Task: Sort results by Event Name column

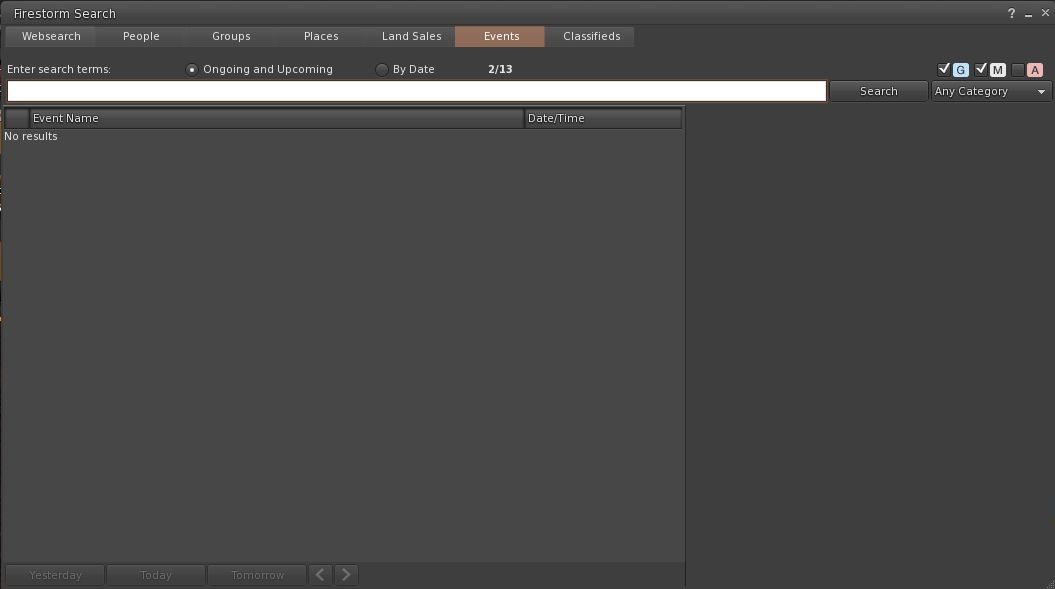Action: point(276,118)
